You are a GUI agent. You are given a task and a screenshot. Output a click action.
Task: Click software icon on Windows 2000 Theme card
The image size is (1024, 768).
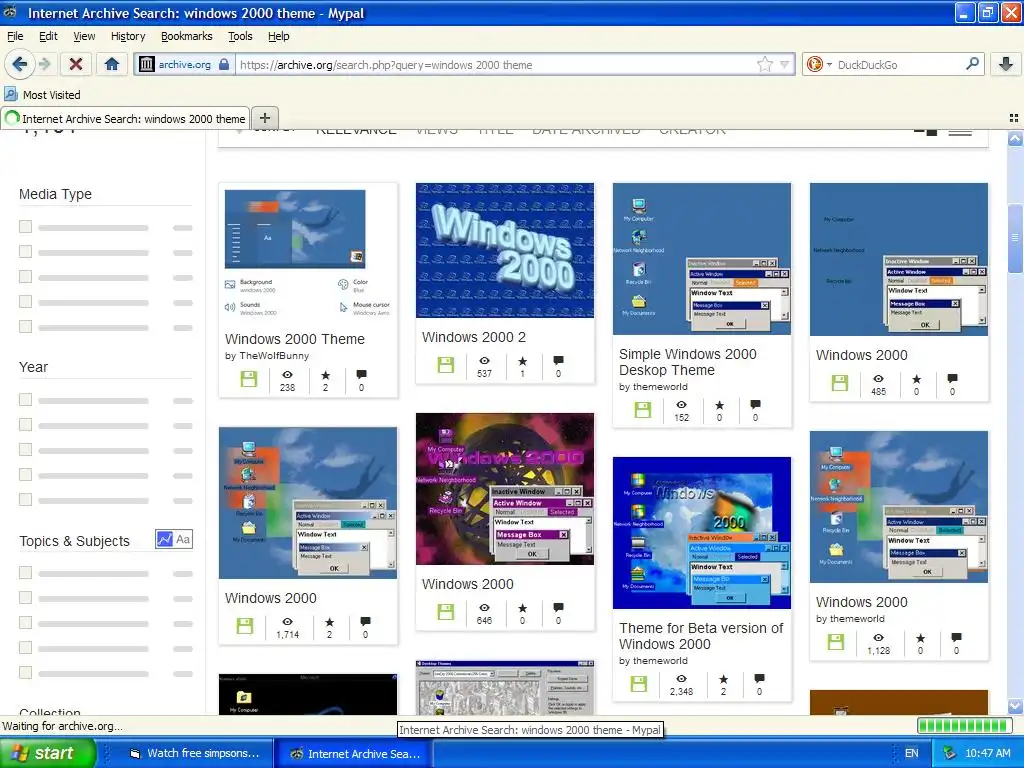click(x=249, y=379)
